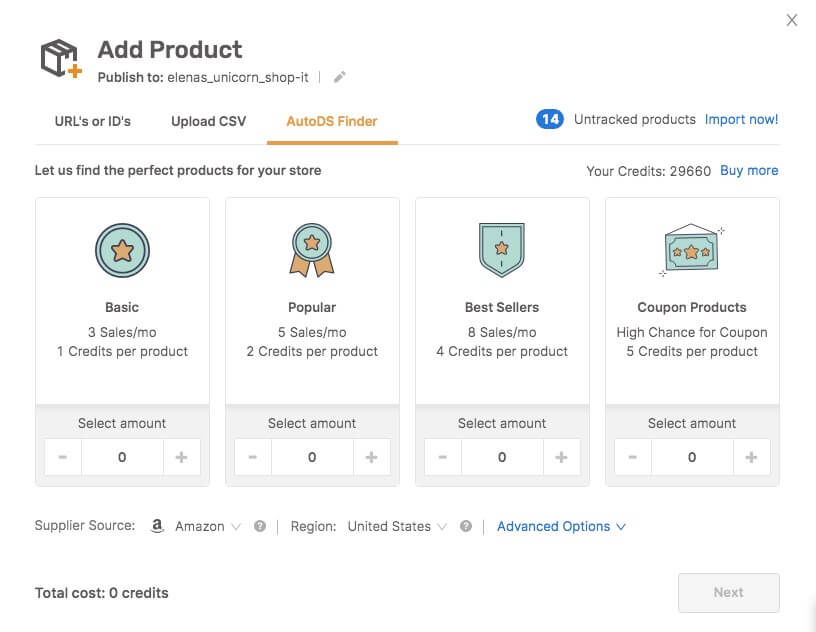Viewport: 816px width, 632px height.
Task: Click the 14 untracked products badge
Action: click(550, 119)
